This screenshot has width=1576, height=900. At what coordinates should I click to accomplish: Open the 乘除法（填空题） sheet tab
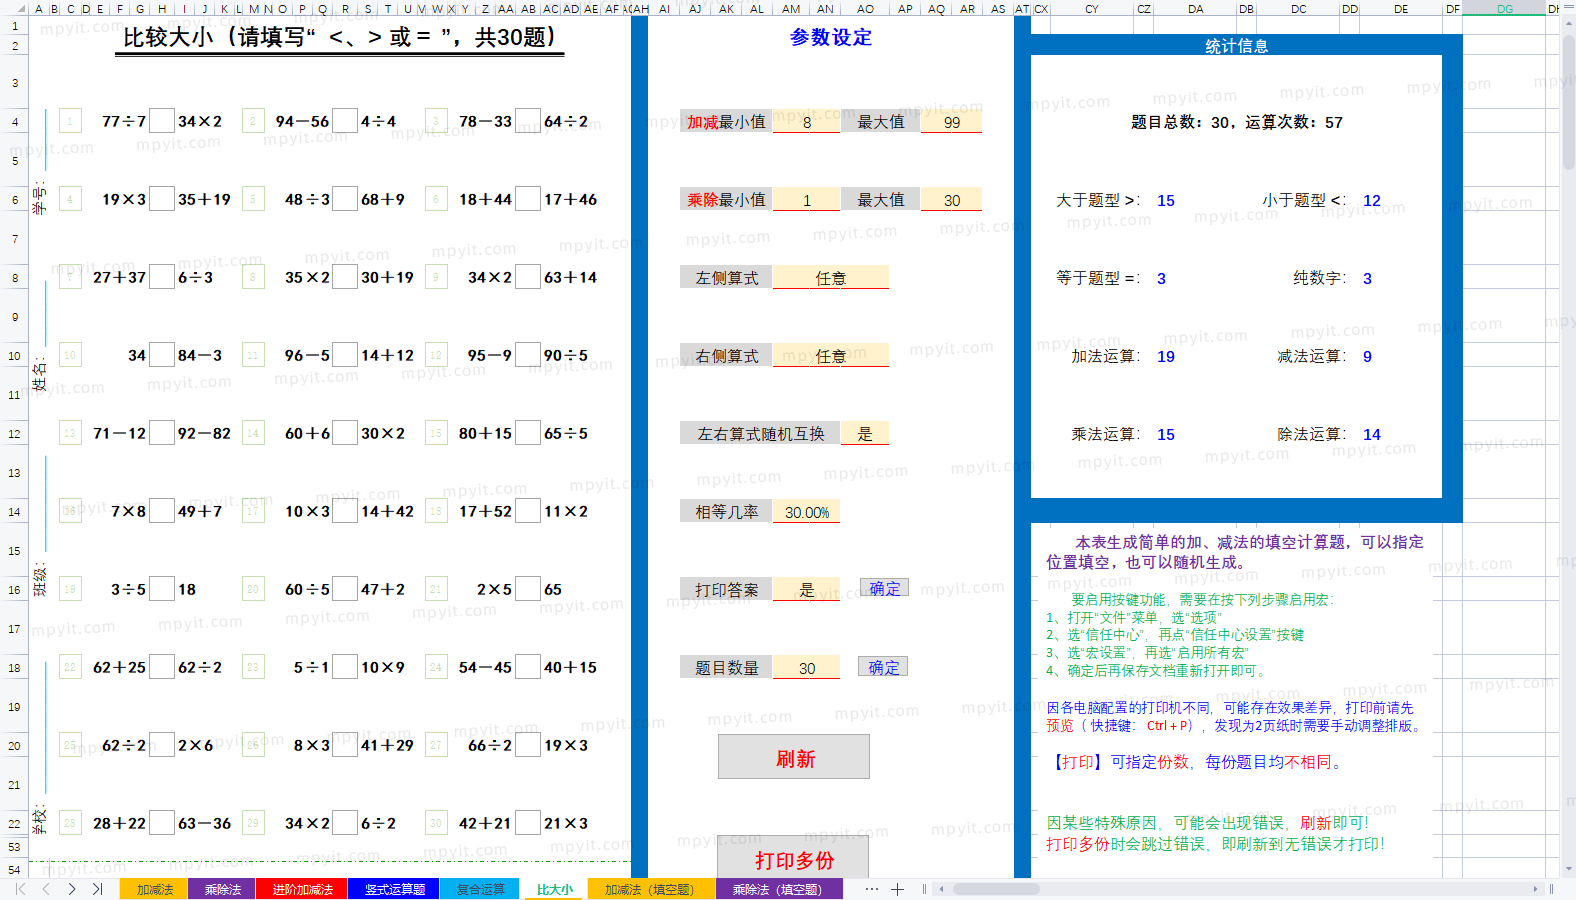(x=777, y=889)
